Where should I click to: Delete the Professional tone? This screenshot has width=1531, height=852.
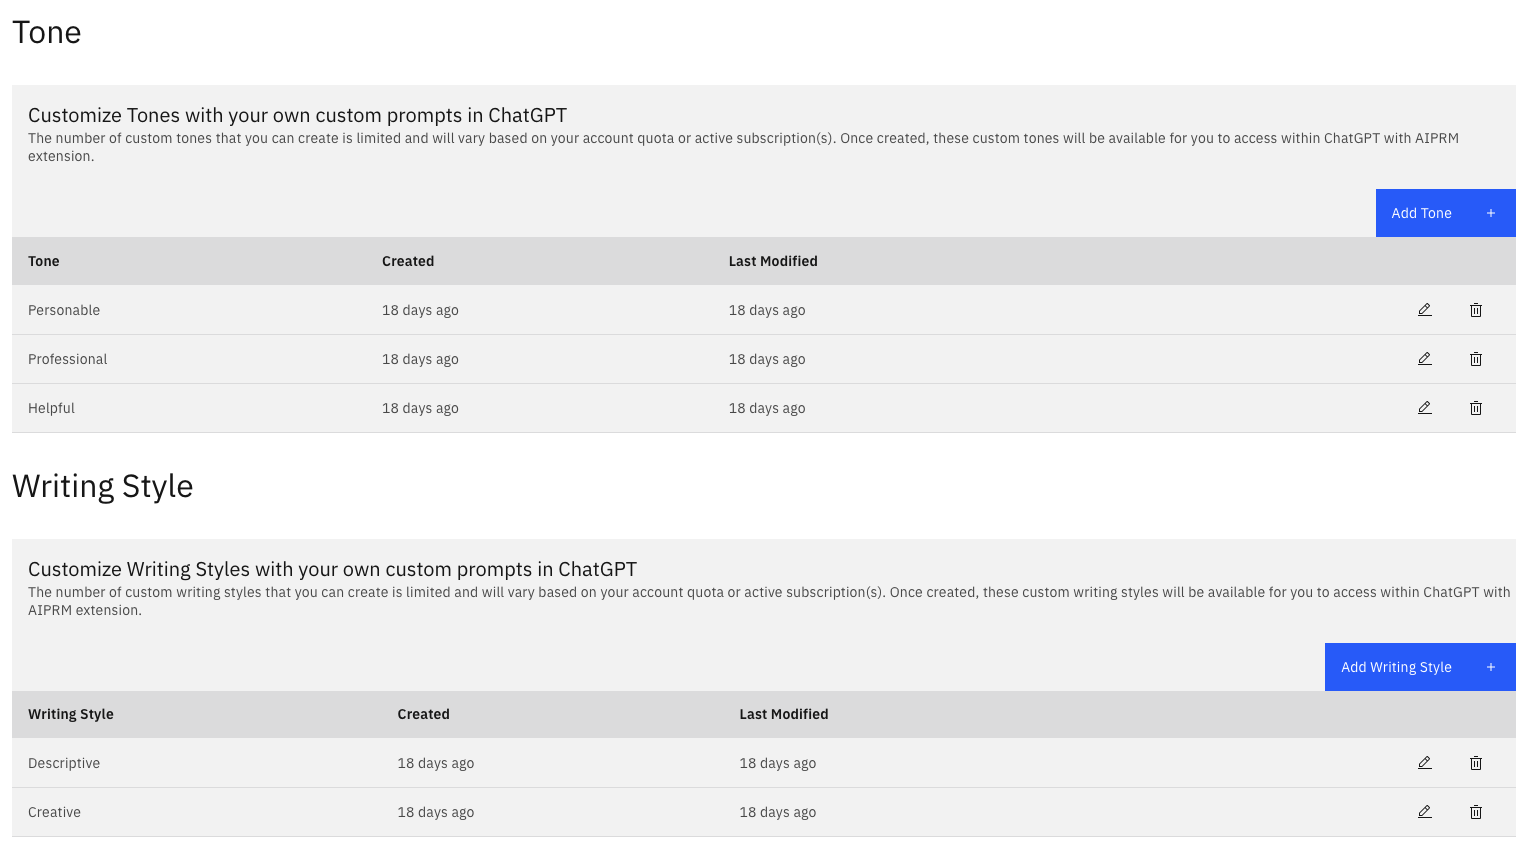click(x=1476, y=359)
